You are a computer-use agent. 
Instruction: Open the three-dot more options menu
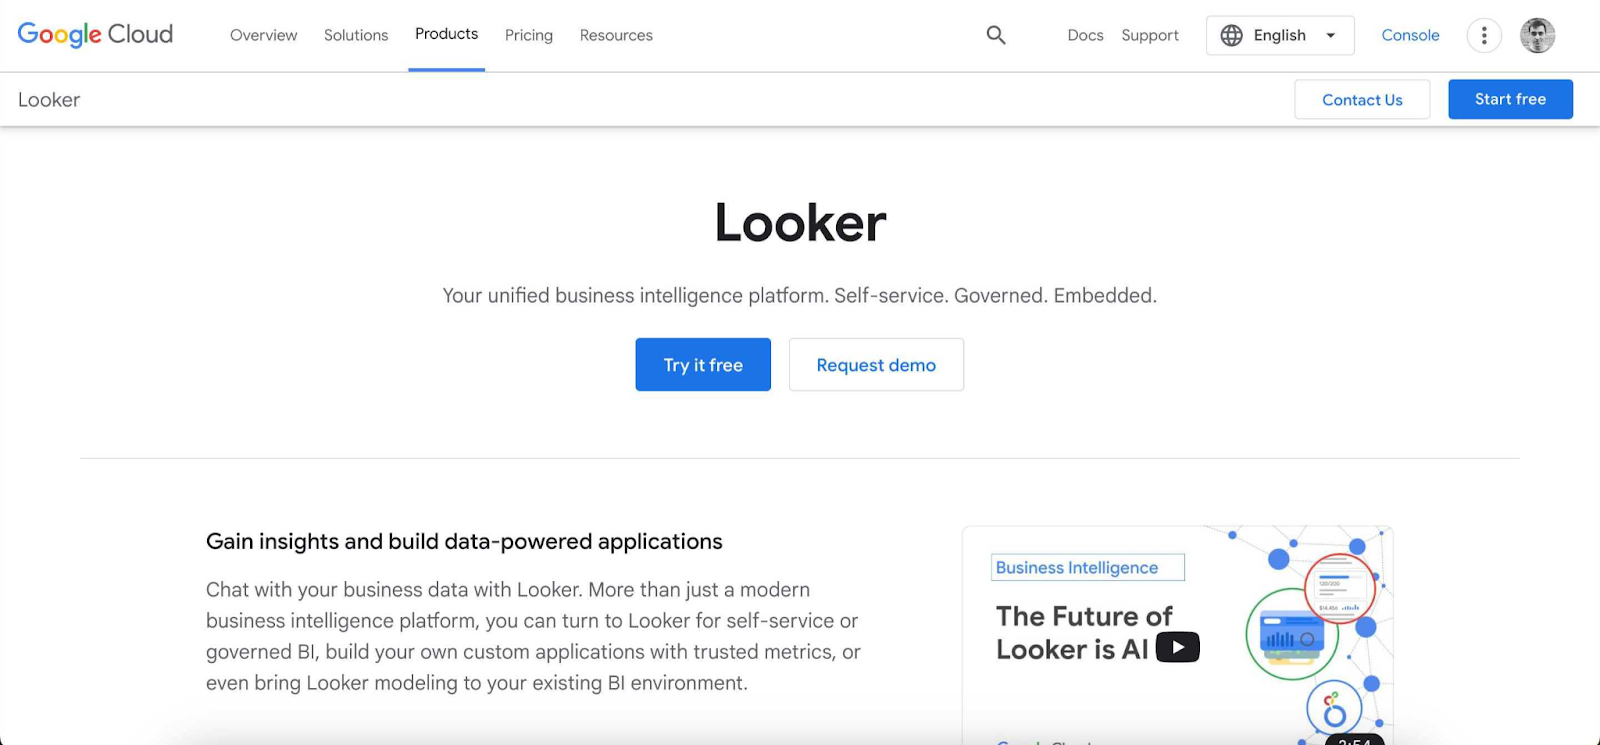[x=1484, y=34]
